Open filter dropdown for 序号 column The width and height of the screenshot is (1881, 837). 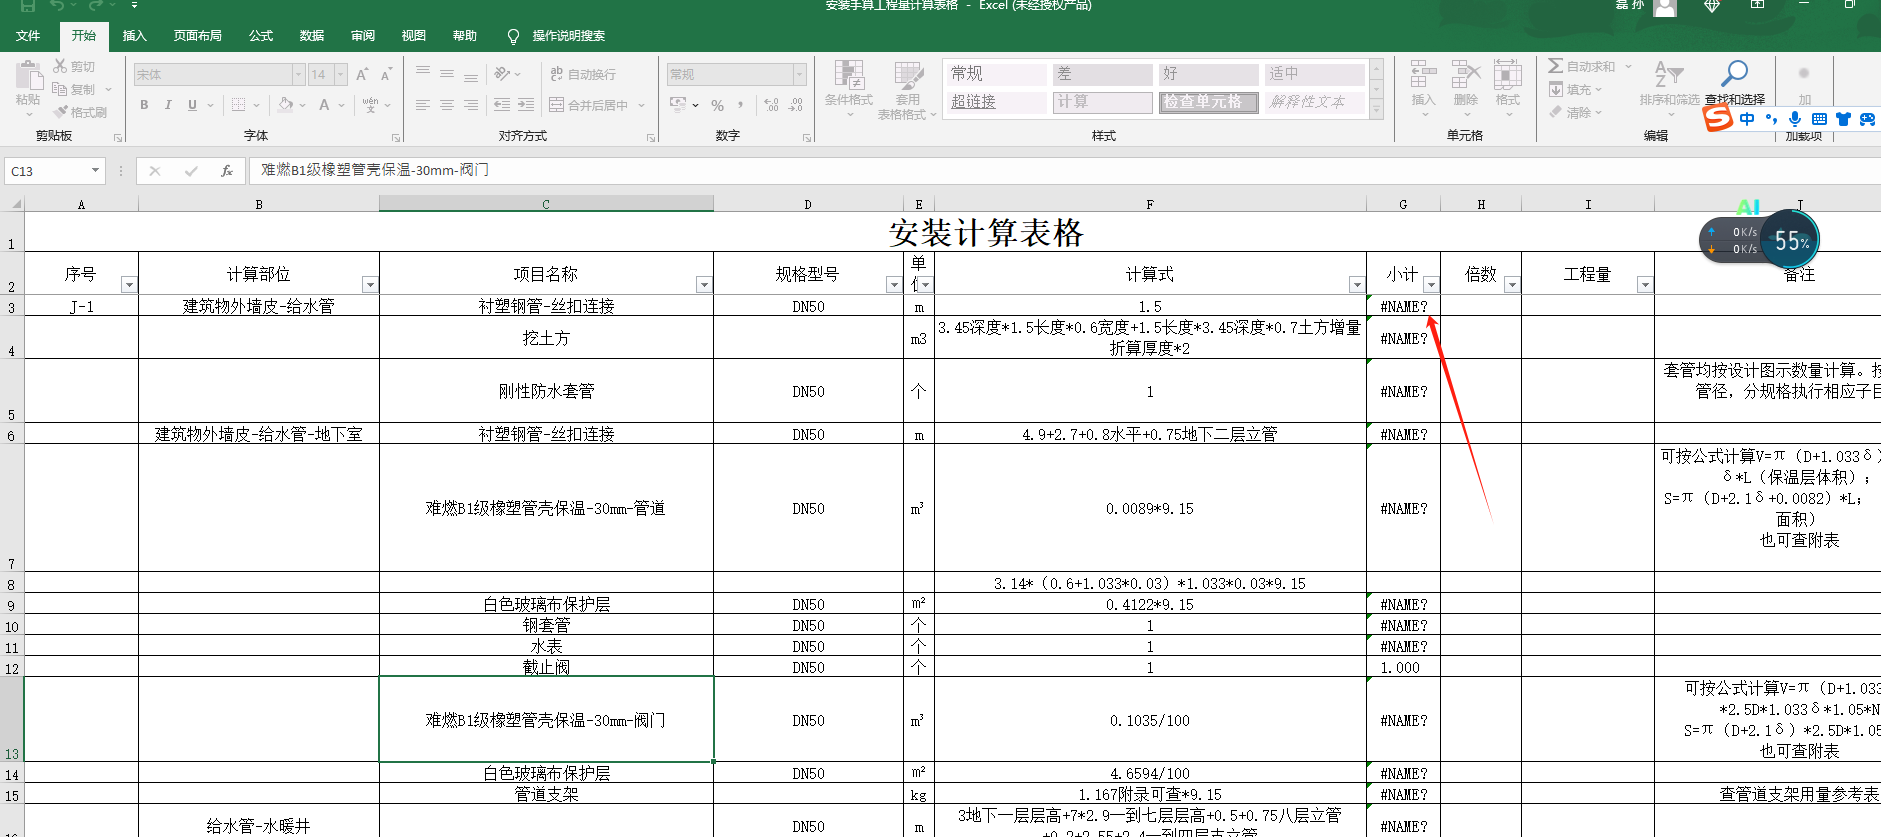(128, 285)
